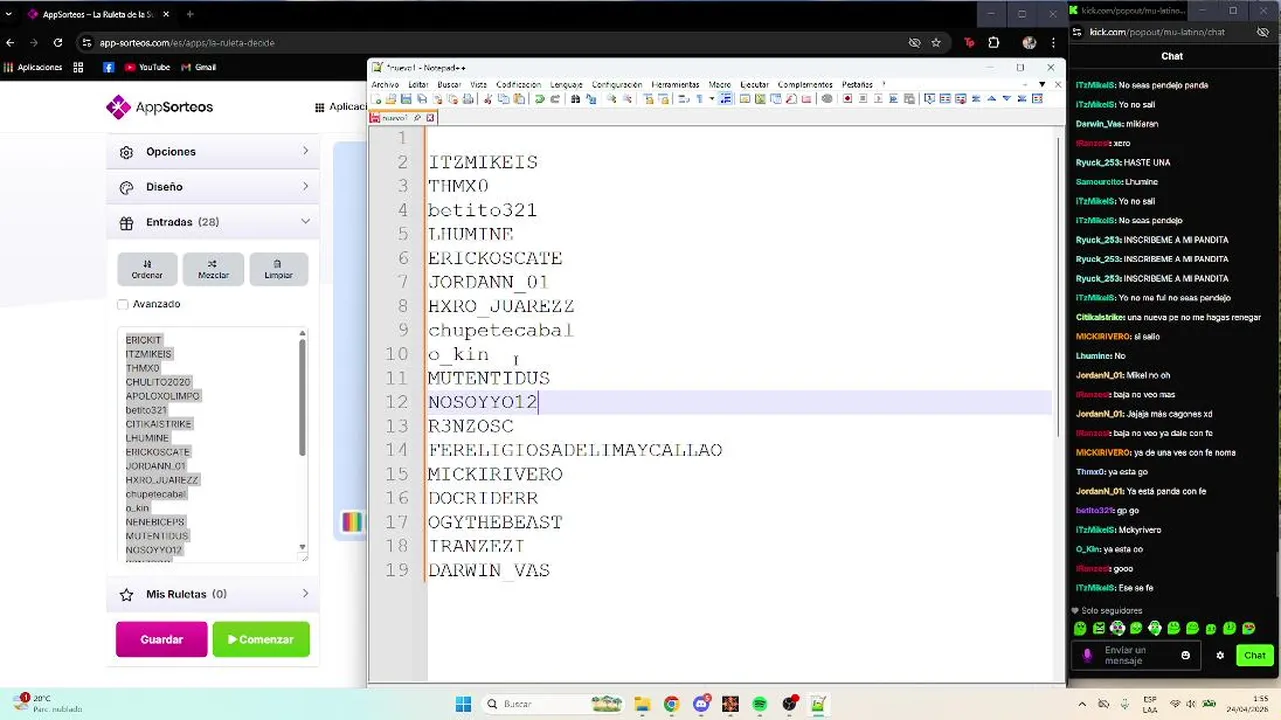Click CHULITO2020 in the entries list
This screenshot has width=1281, height=720.
157,382
